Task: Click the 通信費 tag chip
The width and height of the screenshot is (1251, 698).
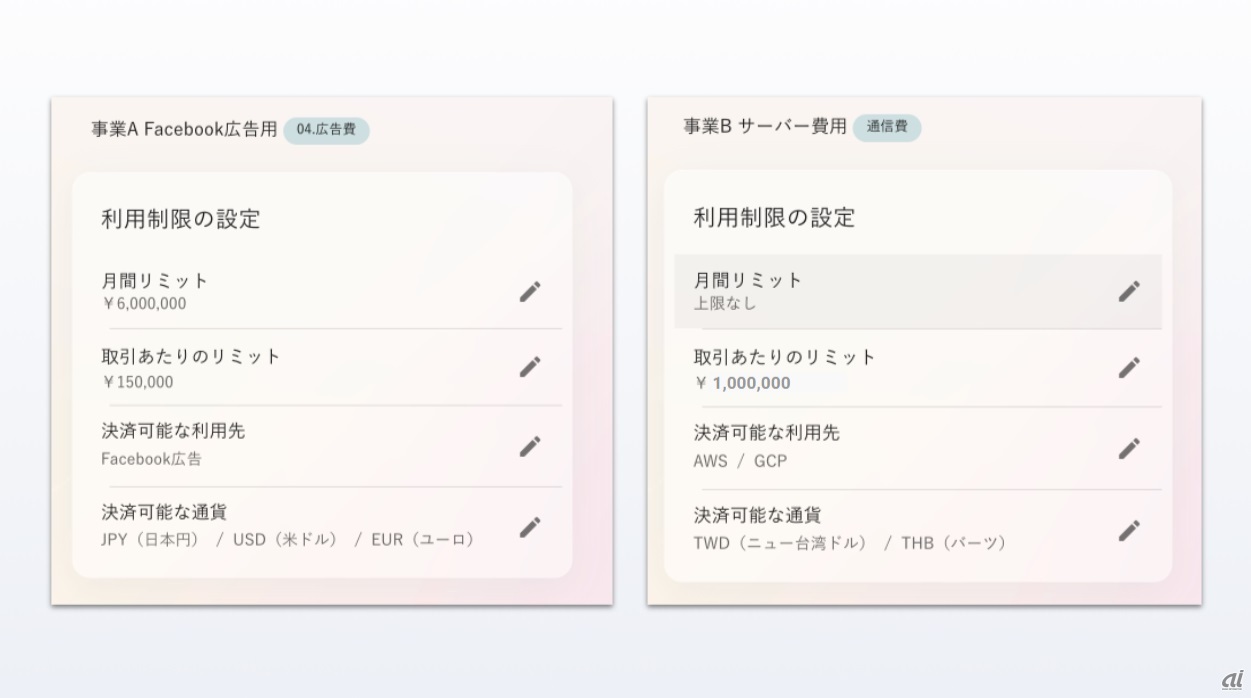Action: [x=887, y=127]
